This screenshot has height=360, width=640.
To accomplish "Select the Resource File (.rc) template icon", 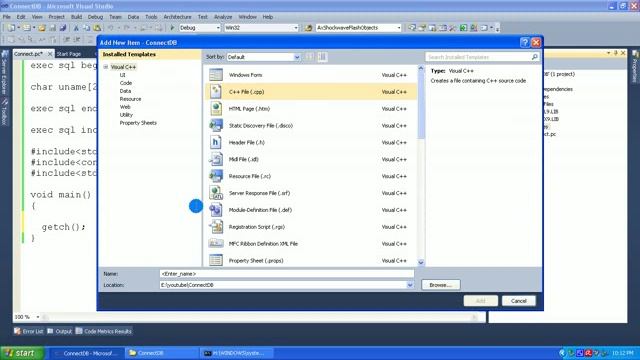I will [216, 176].
